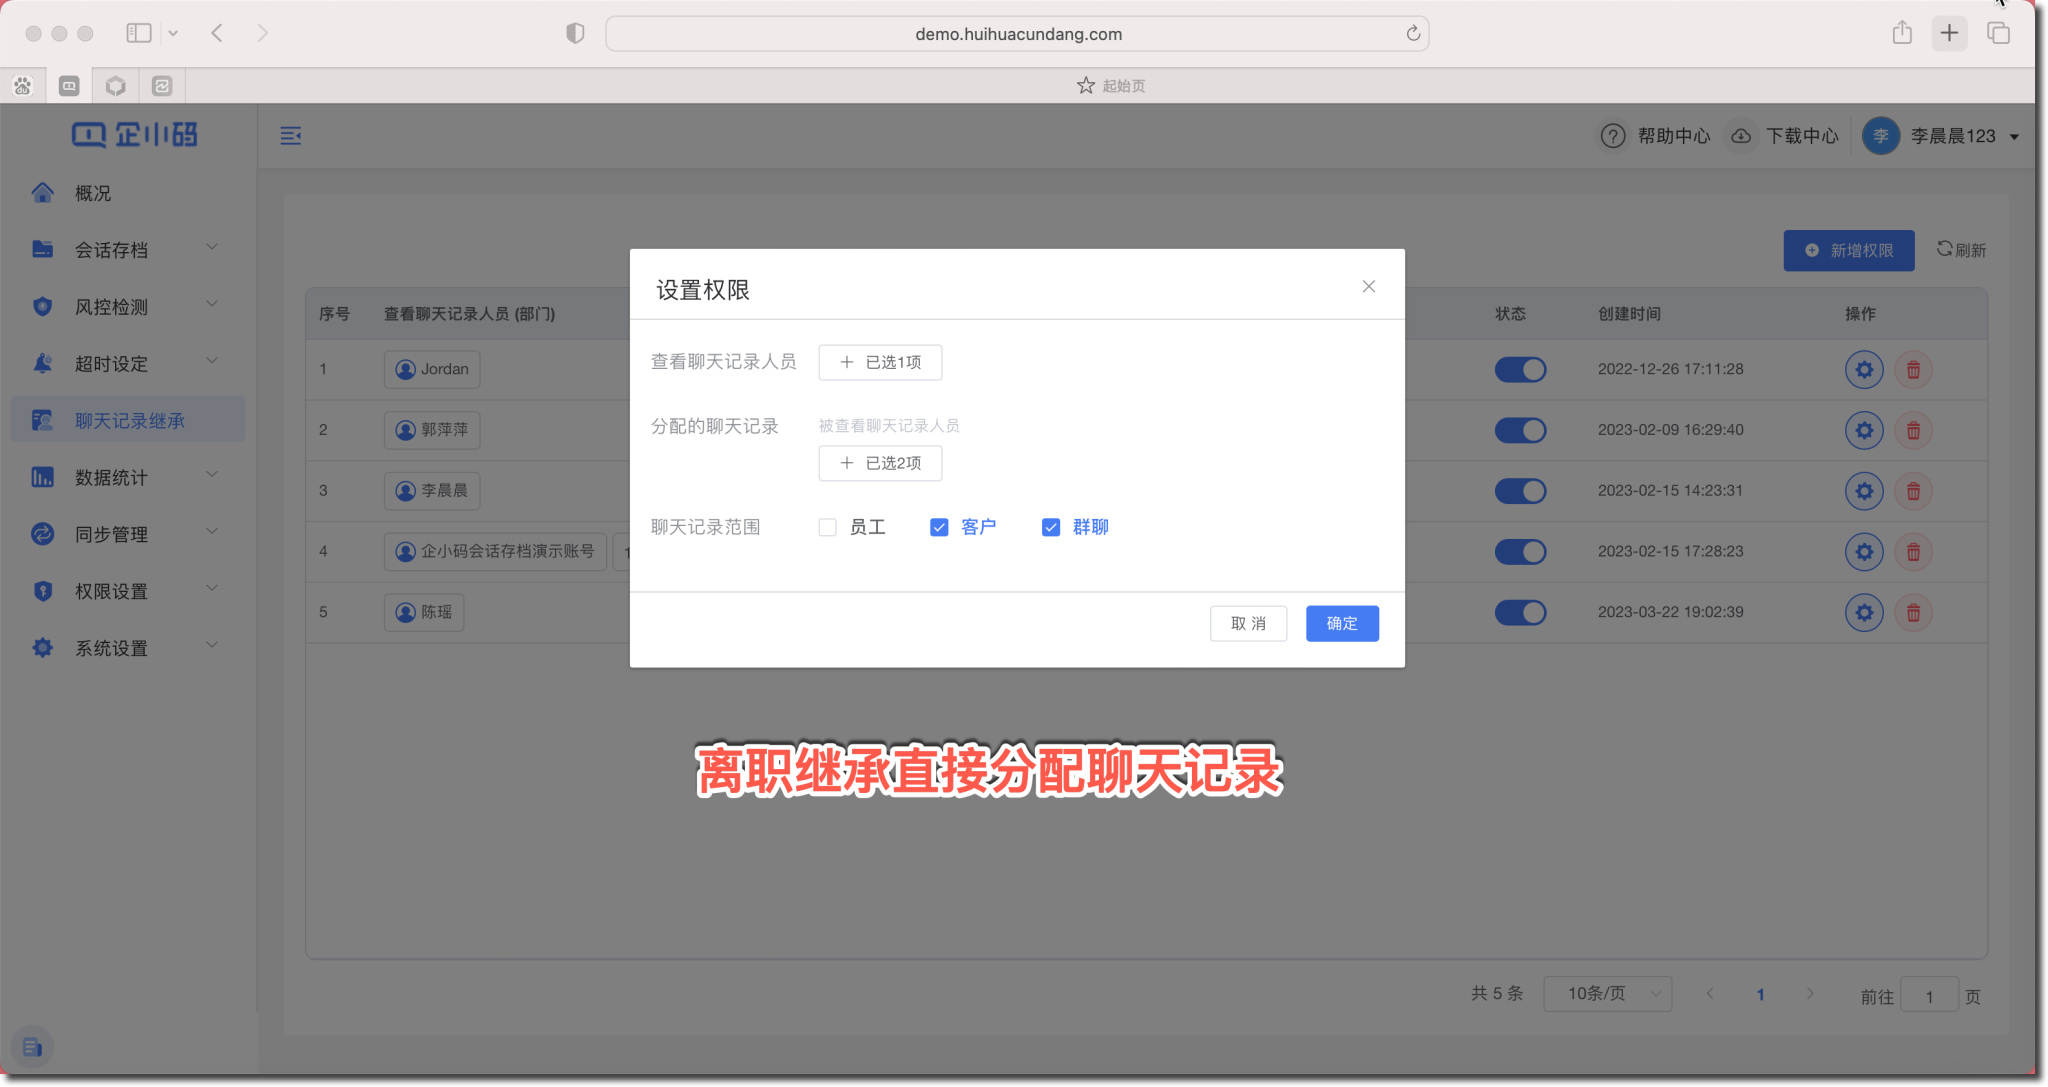Viewport: 2048px width, 1087px height.
Task: Open Safari sidebar options chevron
Action: click(x=173, y=33)
